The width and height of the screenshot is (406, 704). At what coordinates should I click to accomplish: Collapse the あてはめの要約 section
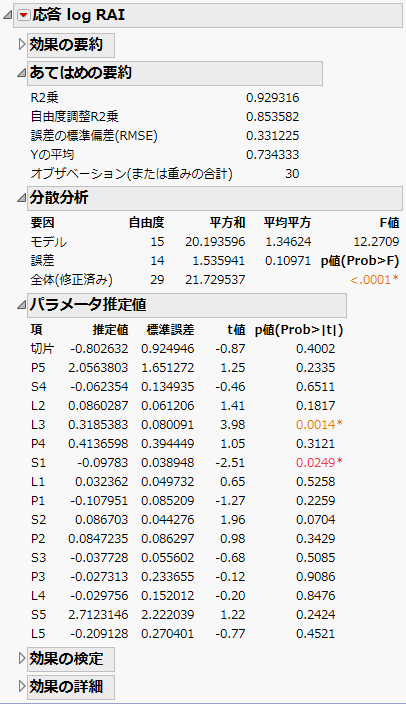pyautogui.click(x=21, y=73)
